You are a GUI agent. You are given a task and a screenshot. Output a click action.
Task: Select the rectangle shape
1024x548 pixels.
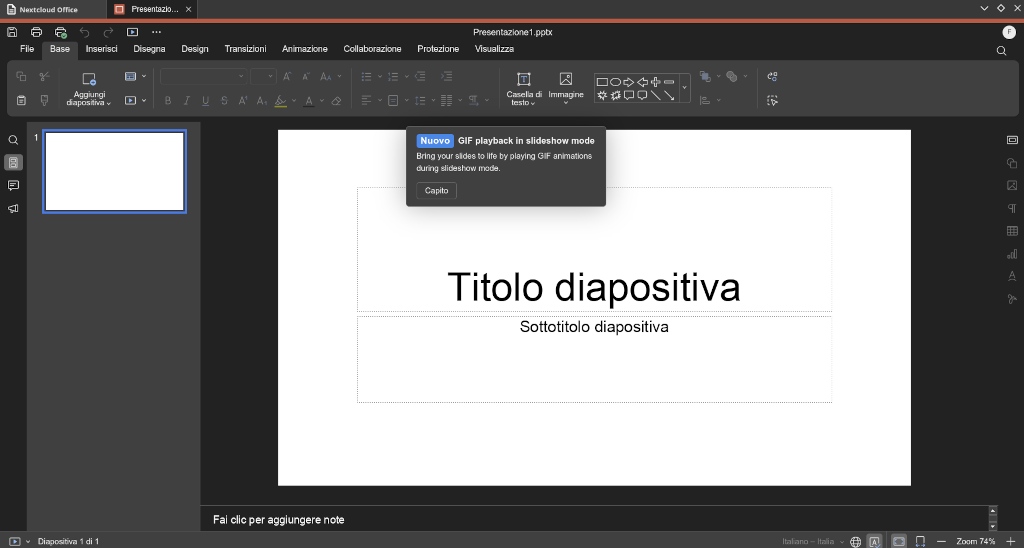tap(602, 82)
